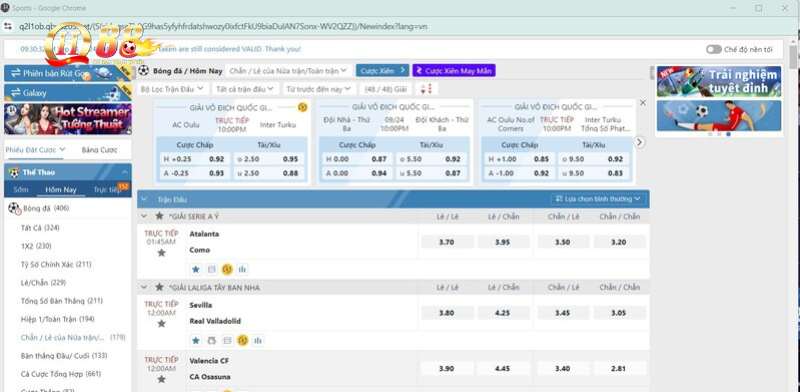Select the 'Sớm' tab
The height and width of the screenshot is (392, 800).
(21, 189)
